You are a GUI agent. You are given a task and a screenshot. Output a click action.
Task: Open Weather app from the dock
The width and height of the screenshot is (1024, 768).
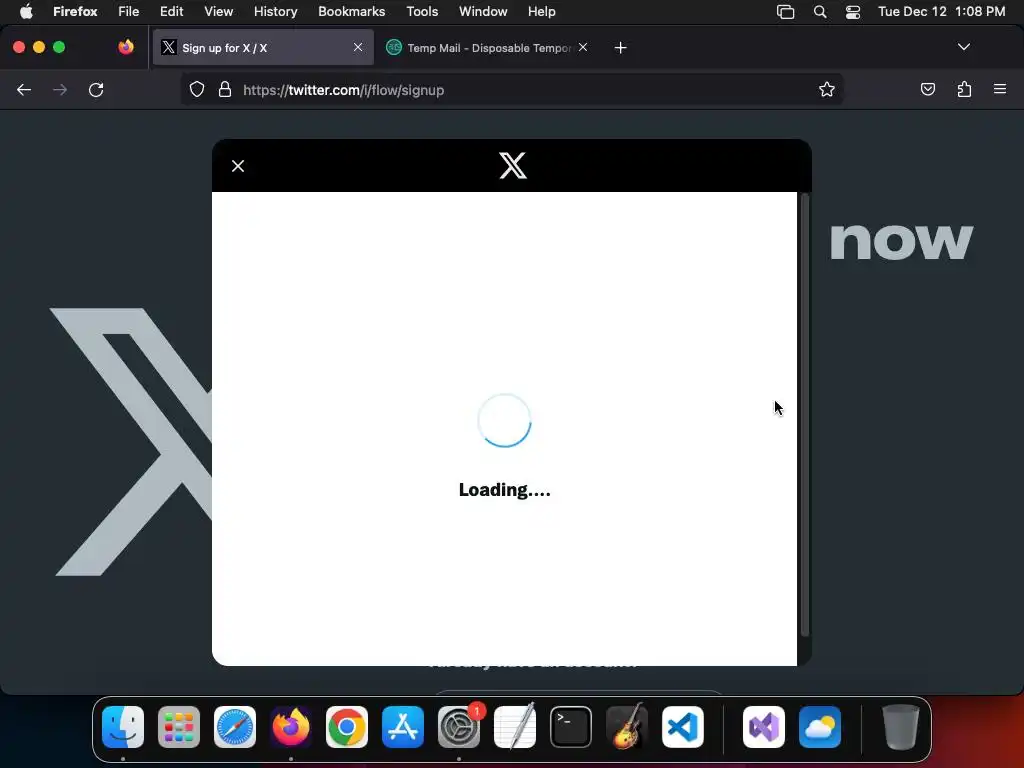(820, 727)
